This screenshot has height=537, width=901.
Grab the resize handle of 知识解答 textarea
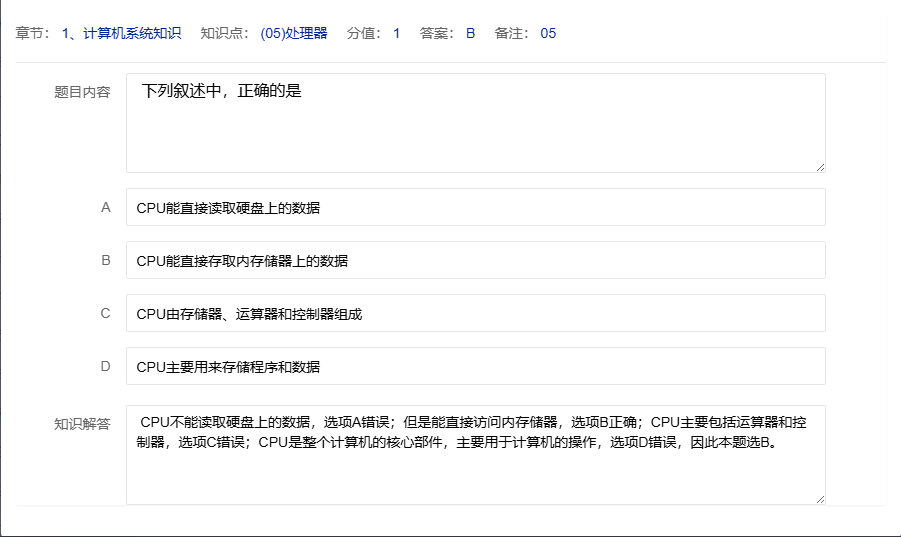820,499
